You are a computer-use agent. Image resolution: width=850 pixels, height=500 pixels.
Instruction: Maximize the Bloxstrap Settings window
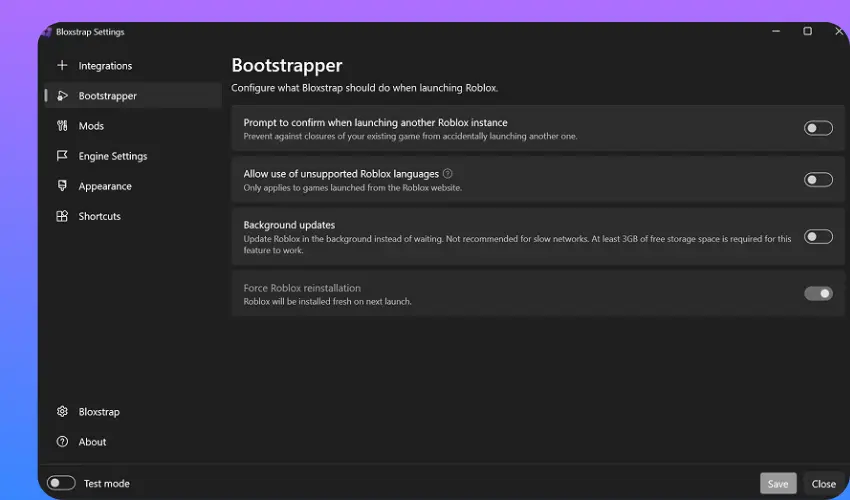[x=807, y=32]
